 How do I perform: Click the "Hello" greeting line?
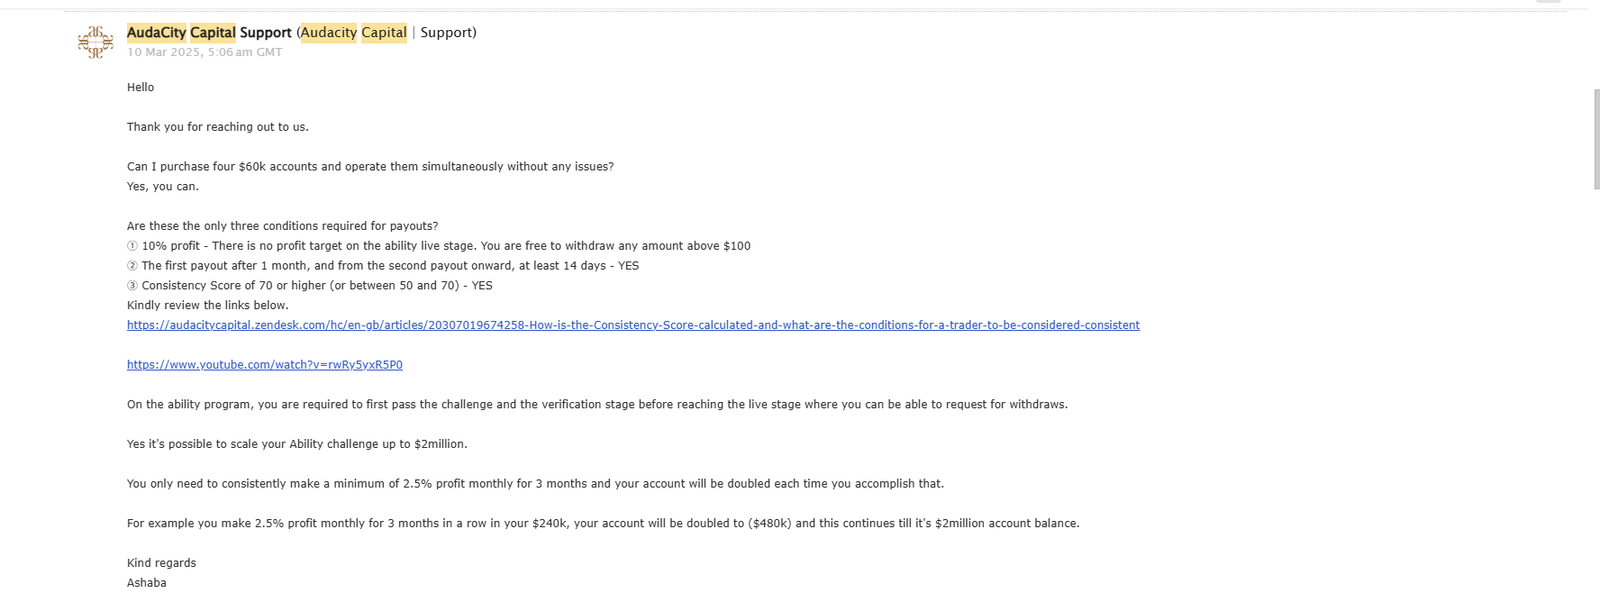click(140, 87)
